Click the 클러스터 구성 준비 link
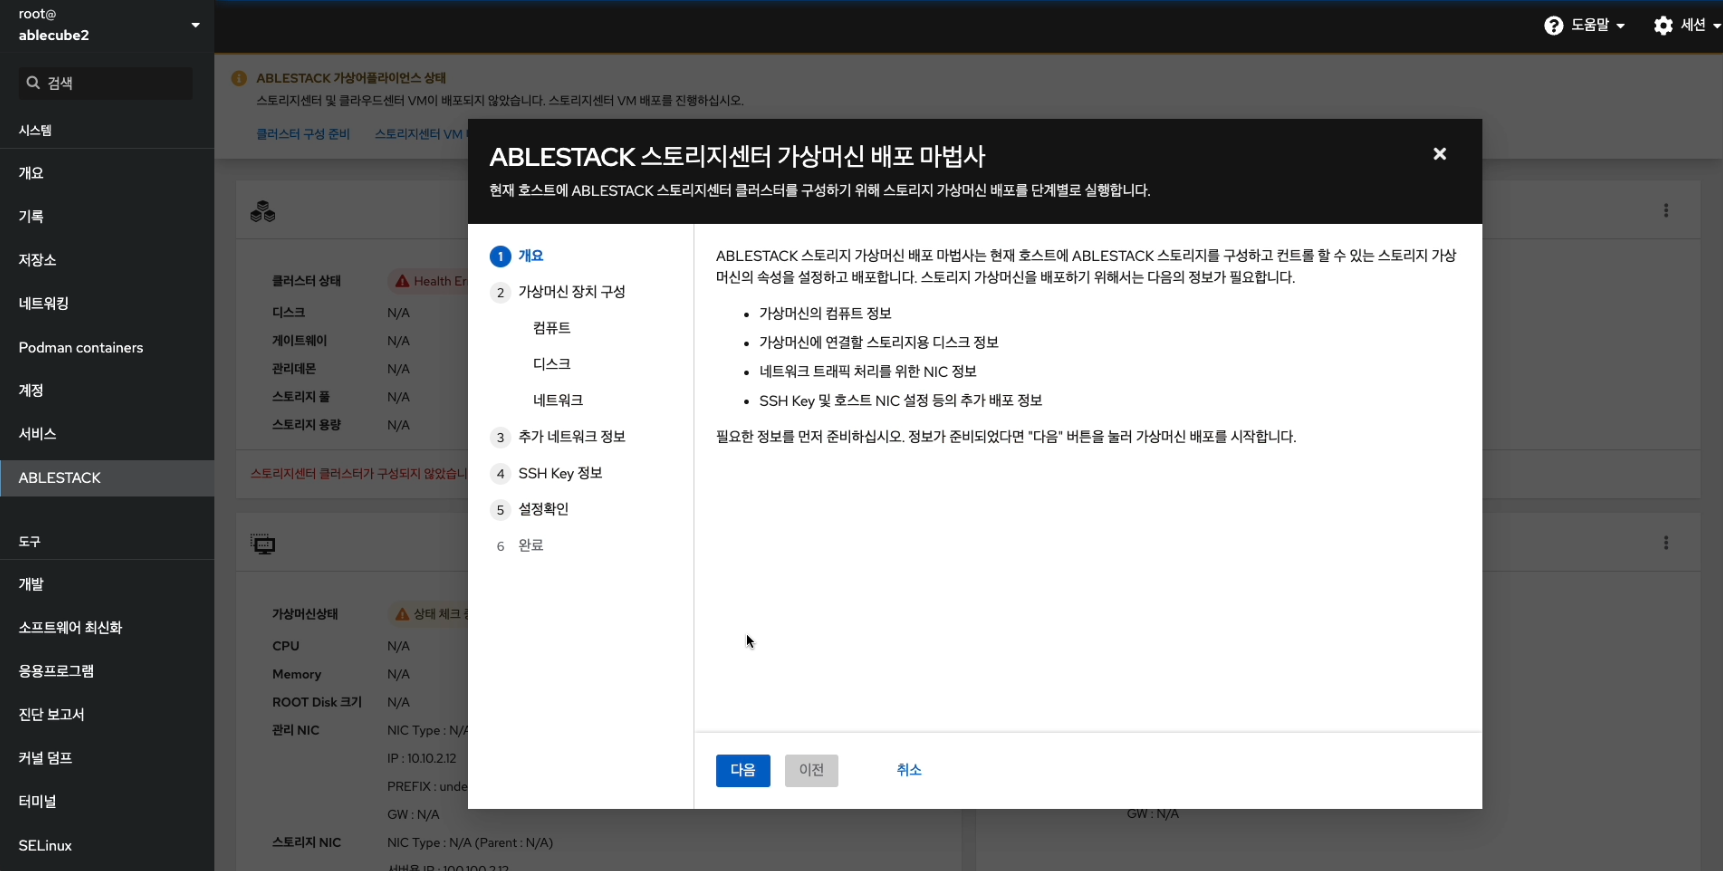 (x=303, y=134)
